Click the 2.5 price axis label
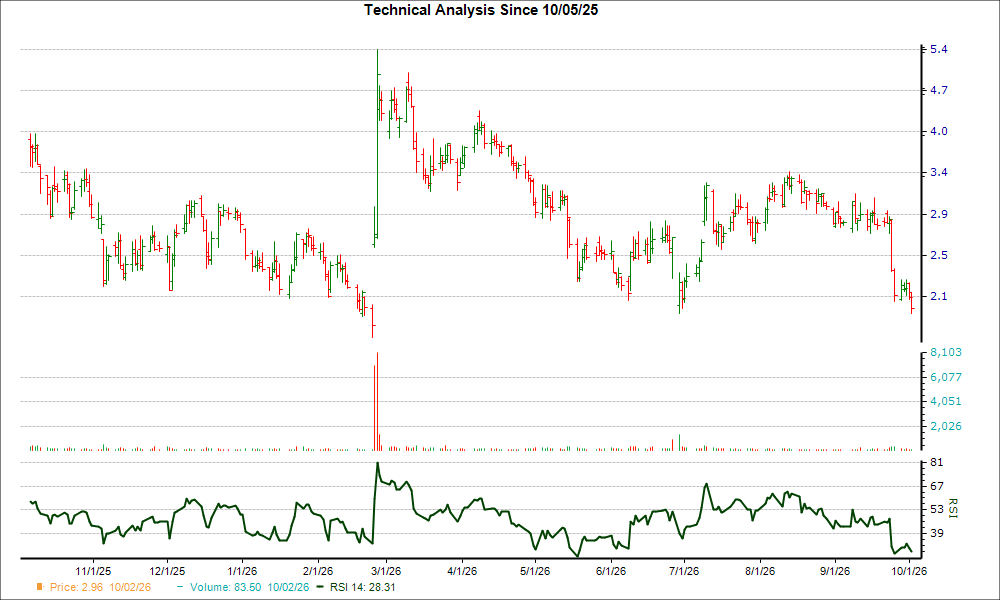This screenshot has width=1000, height=600. click(939, 255)
